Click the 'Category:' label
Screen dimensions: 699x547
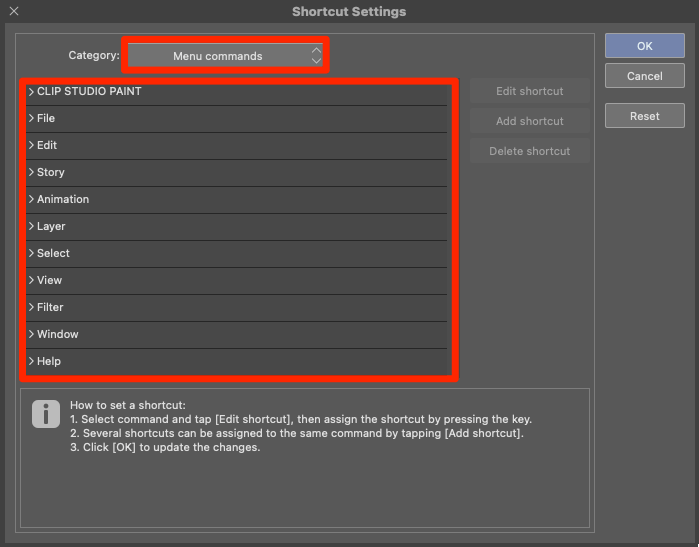[94, 55]
